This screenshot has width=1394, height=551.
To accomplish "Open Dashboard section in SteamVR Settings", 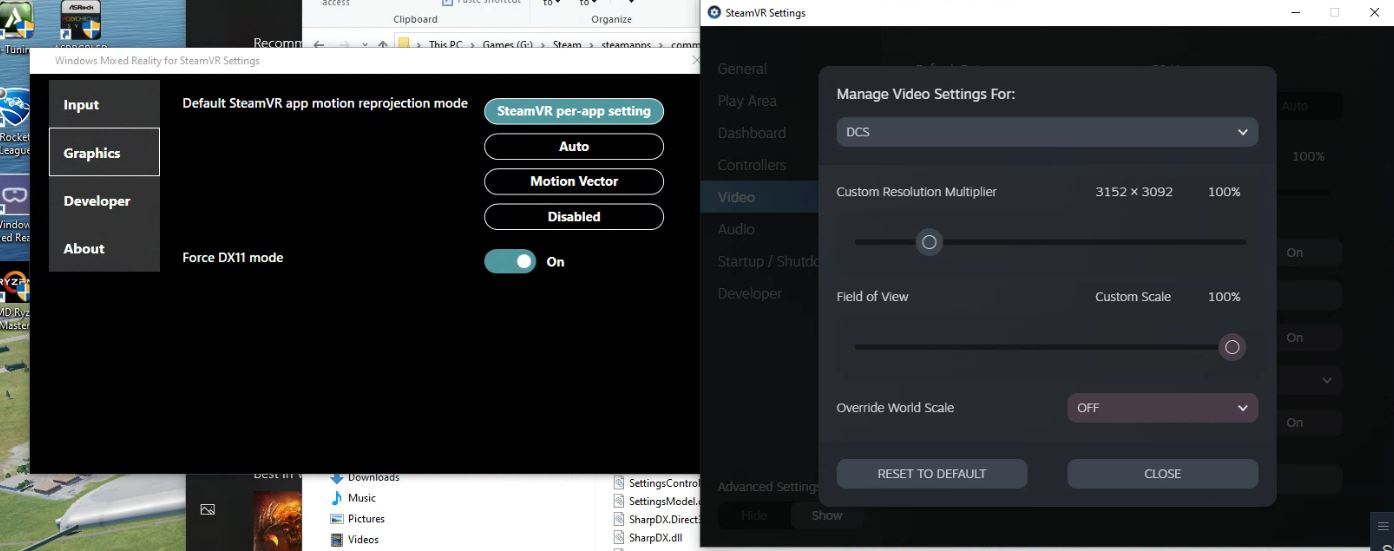I will click(751, 133).
